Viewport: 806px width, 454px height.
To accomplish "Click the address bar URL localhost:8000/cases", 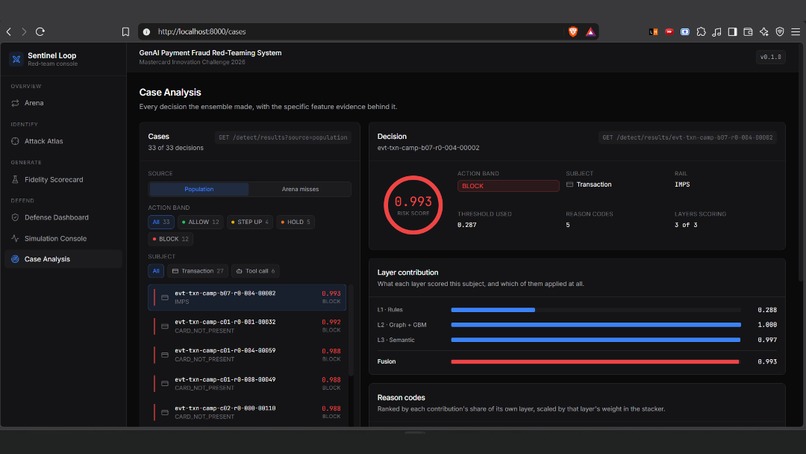I will (202, 32).
